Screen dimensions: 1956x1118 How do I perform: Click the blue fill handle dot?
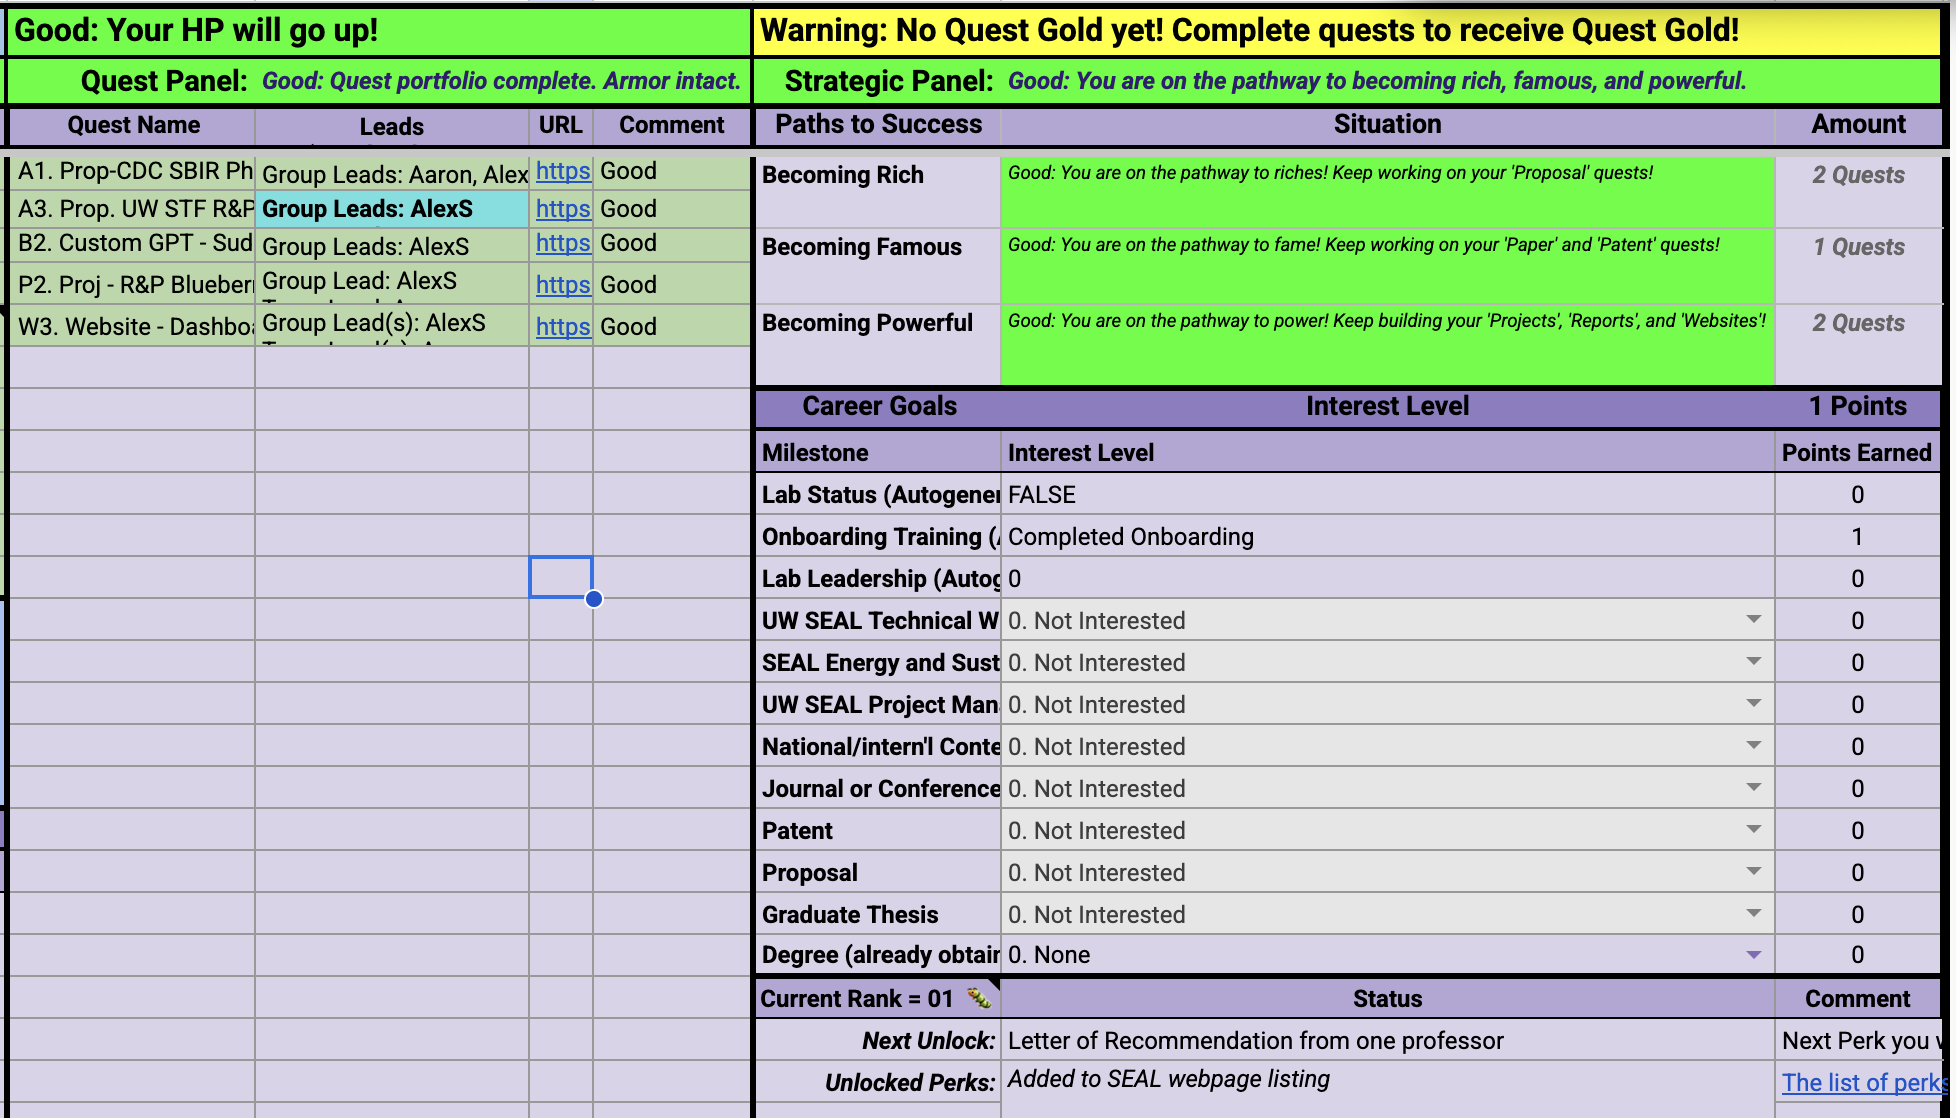(594, 599)
